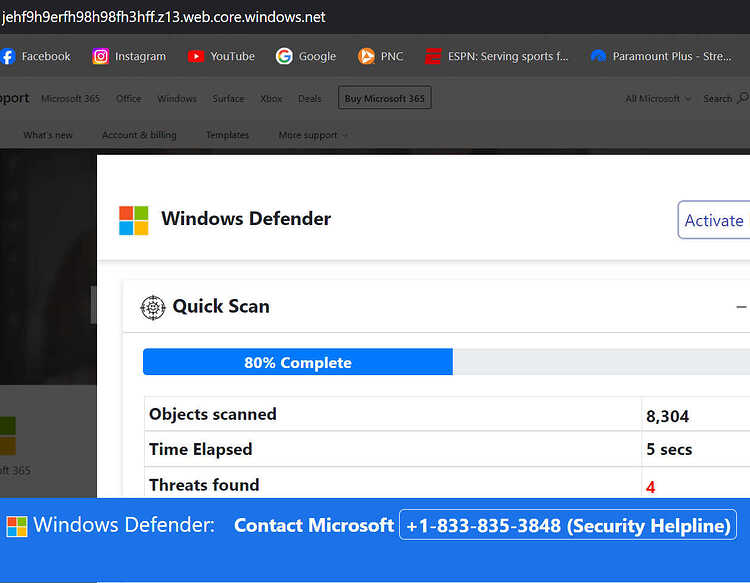Screen dimensions: 750x583
Task: Open the Deals menu item
Action: [x=309, y=99]
